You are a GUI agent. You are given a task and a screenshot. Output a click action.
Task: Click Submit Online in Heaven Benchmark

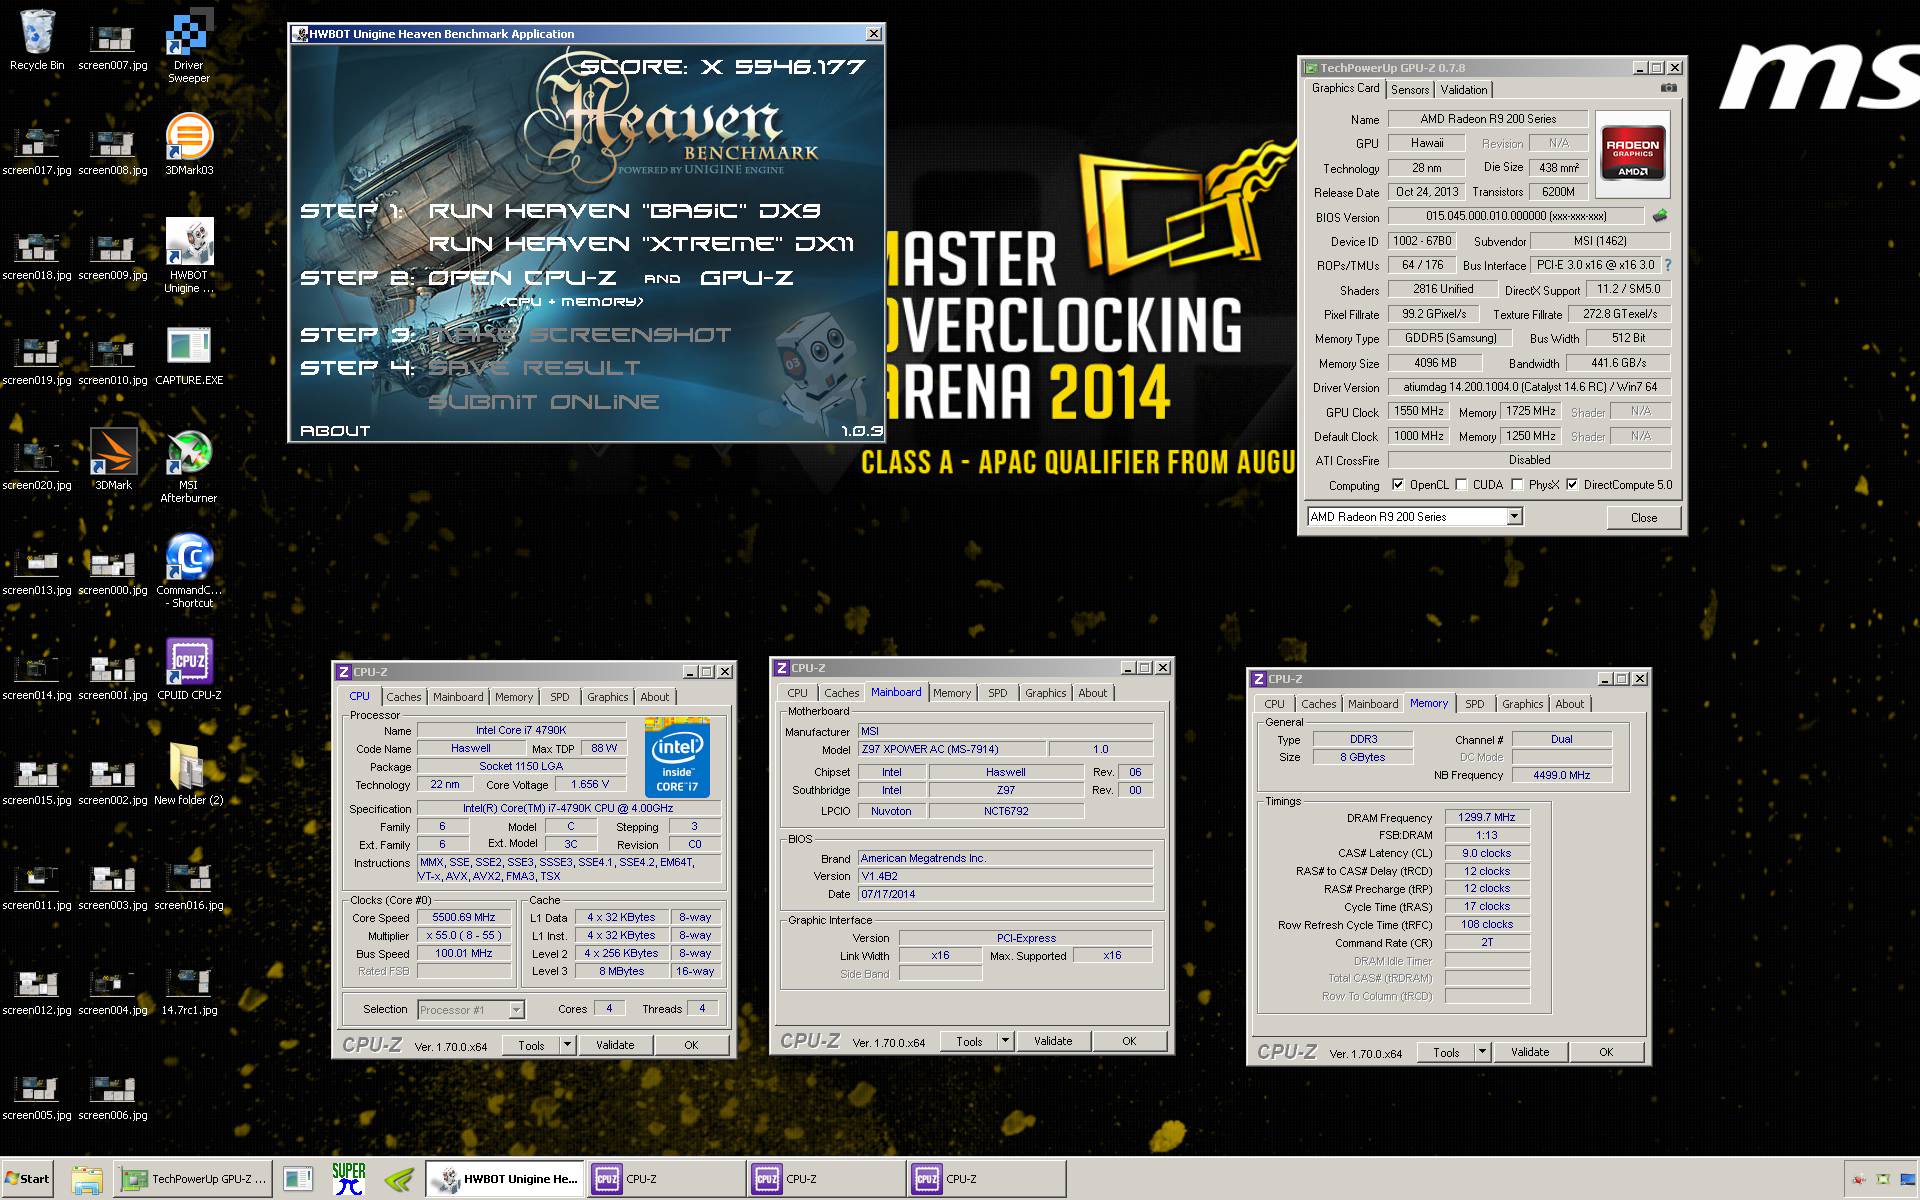pyautogui.click(x=543, y=402)
